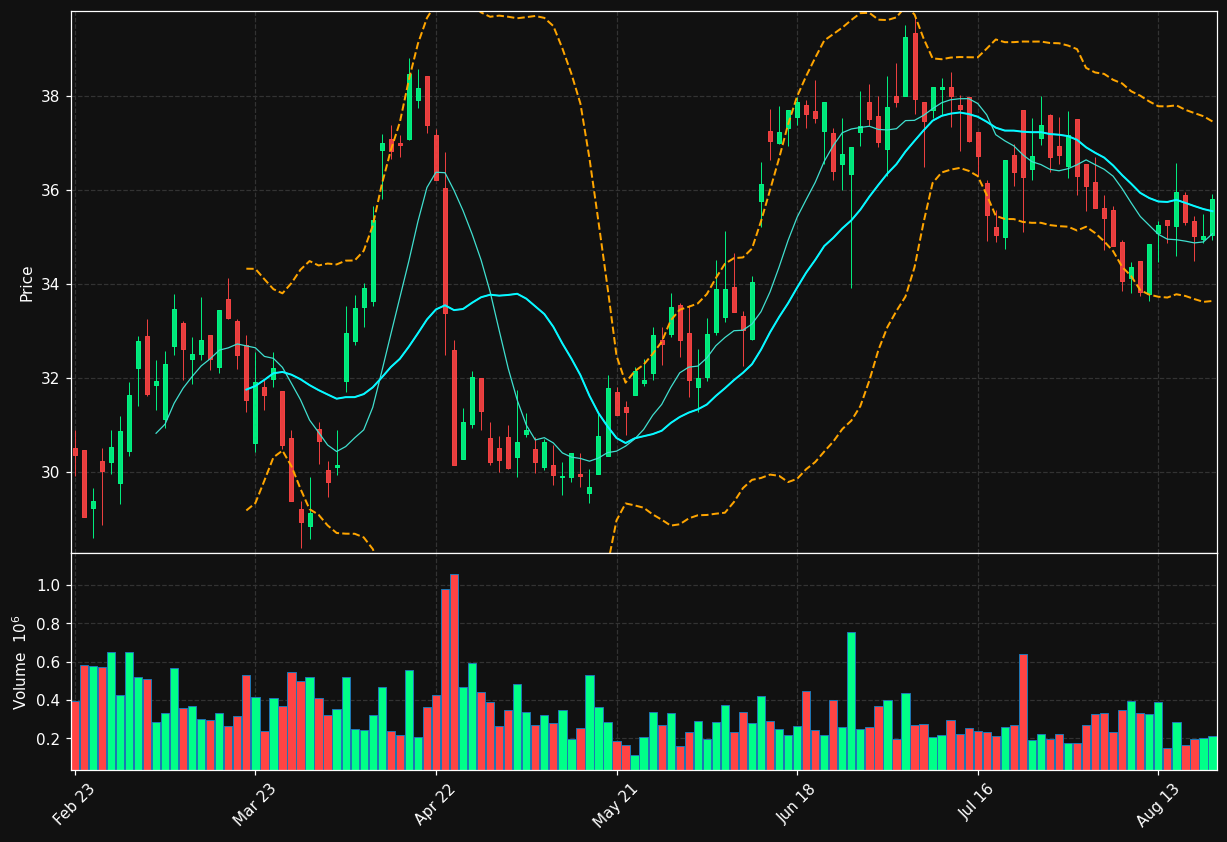Click the 38 price tick label
The height and width of the screenshot is (842, 1227).
tap(51, 97)
